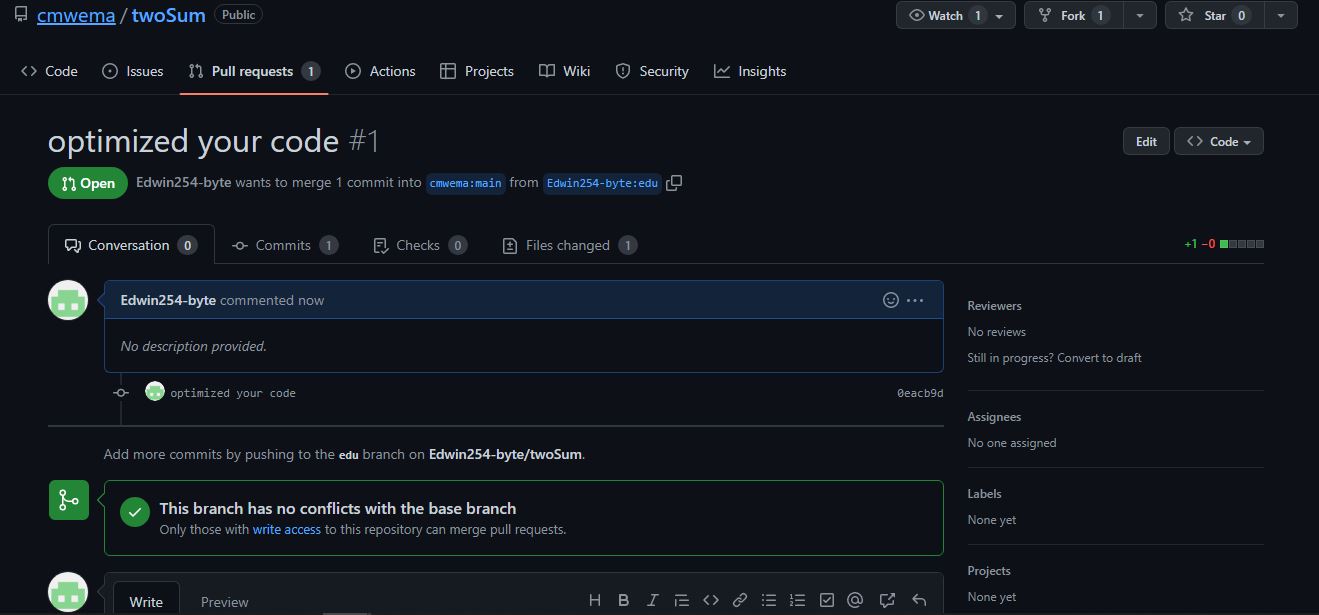Open the Wiki tab
Image resolution: width=1319 pixels, height=615 pixels.
pyautogui.click(x=564, y=71)
